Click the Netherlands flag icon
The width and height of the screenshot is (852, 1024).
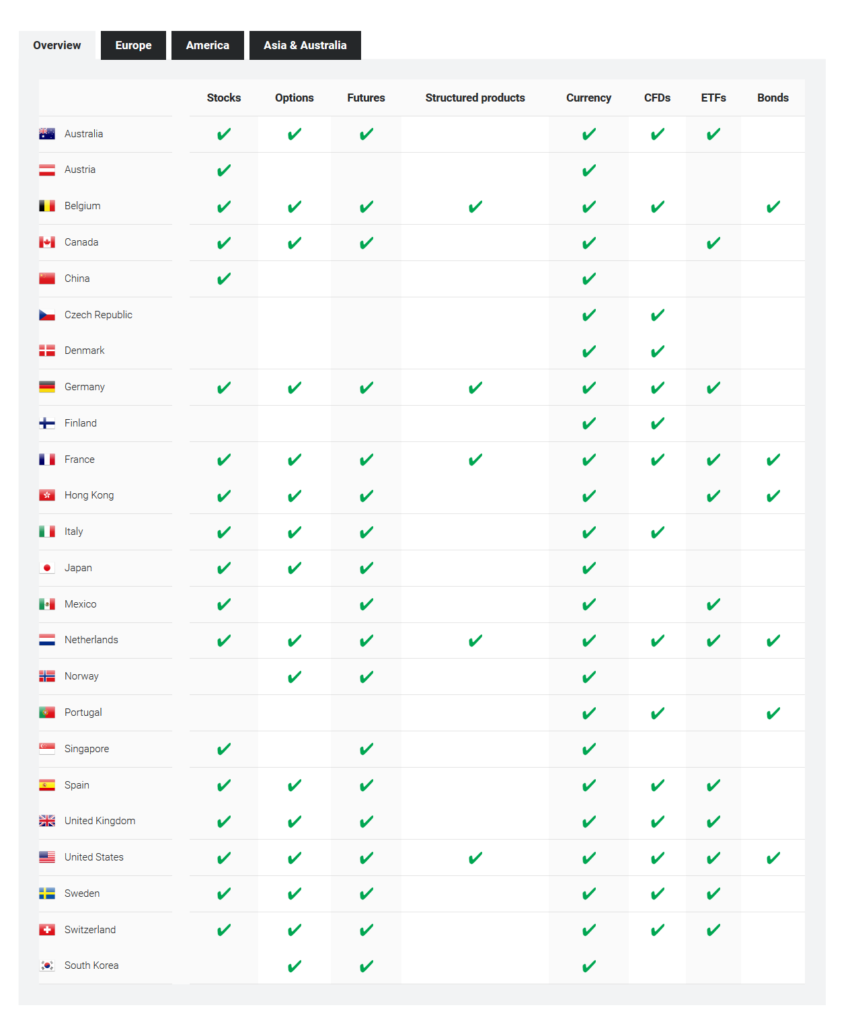coord(47,640)
